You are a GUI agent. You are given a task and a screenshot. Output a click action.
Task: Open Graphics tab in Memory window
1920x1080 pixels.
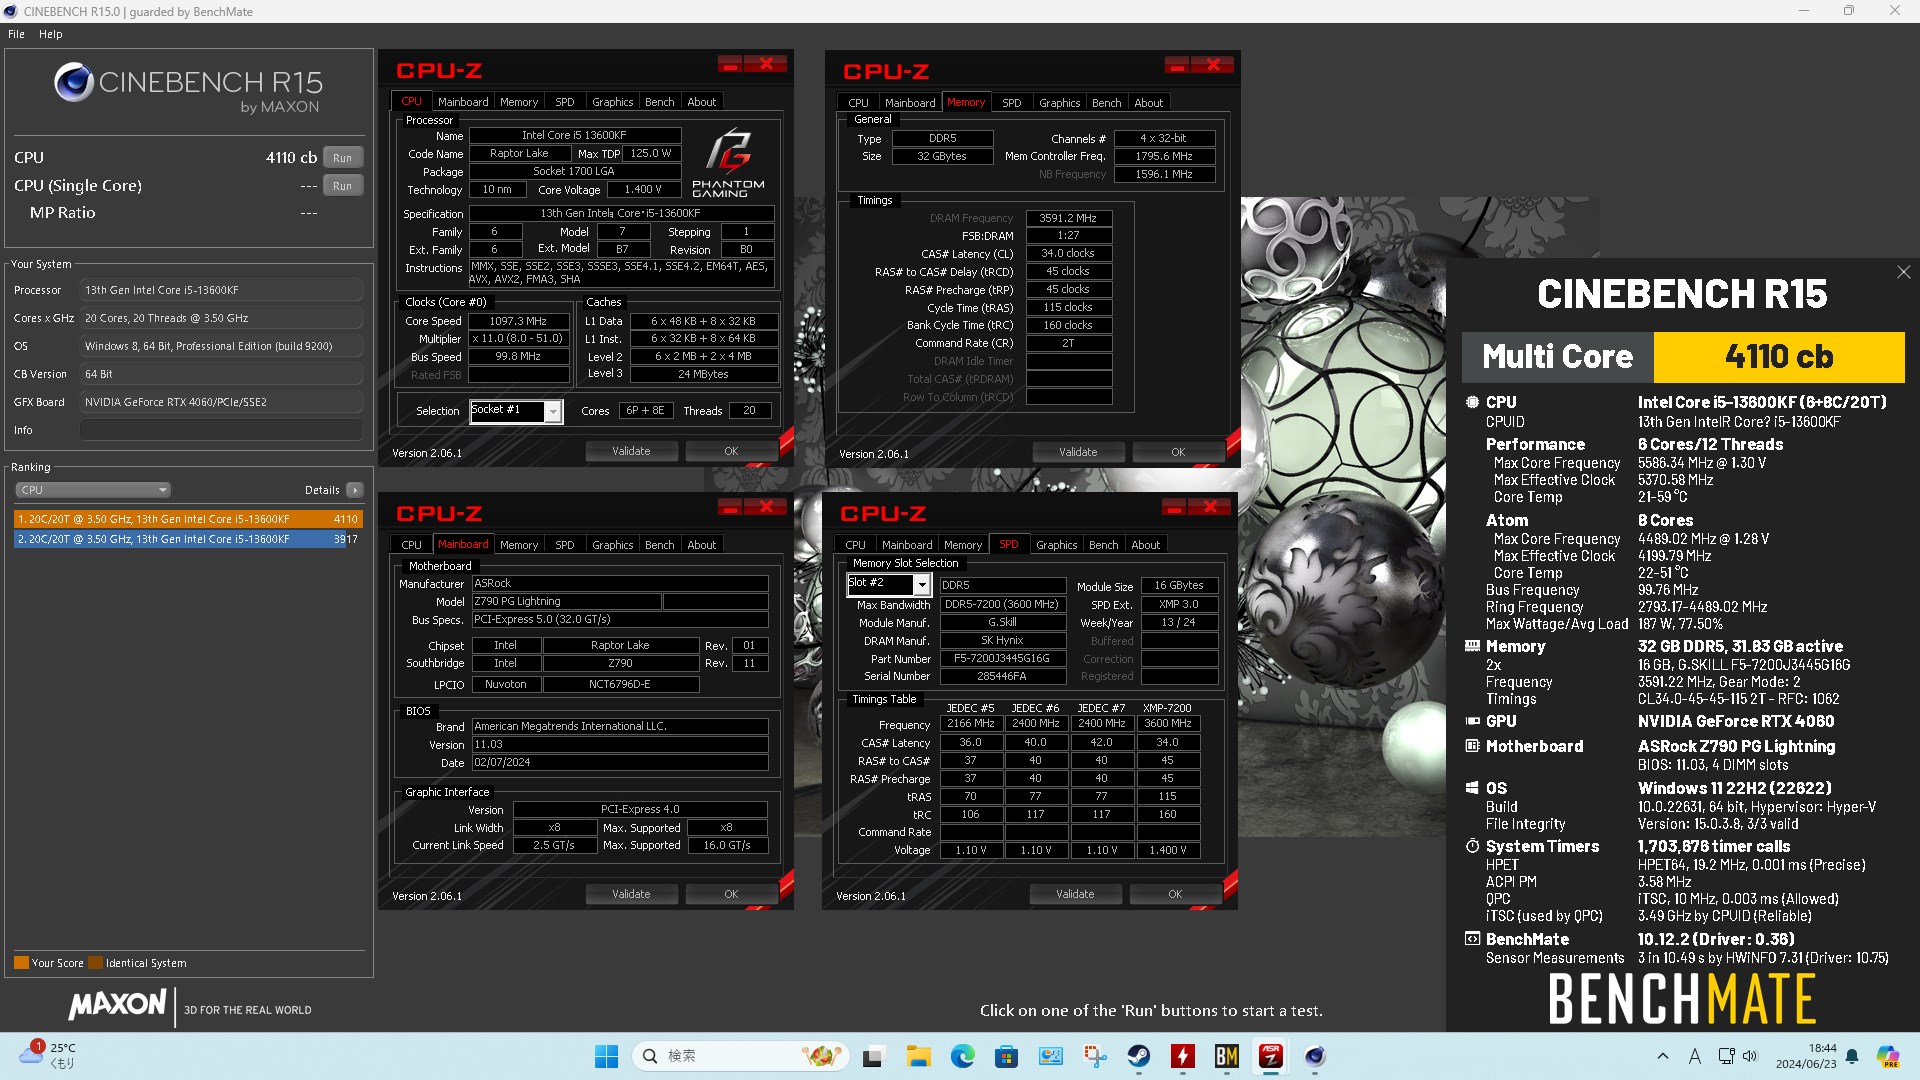[x=1059, y=103]
